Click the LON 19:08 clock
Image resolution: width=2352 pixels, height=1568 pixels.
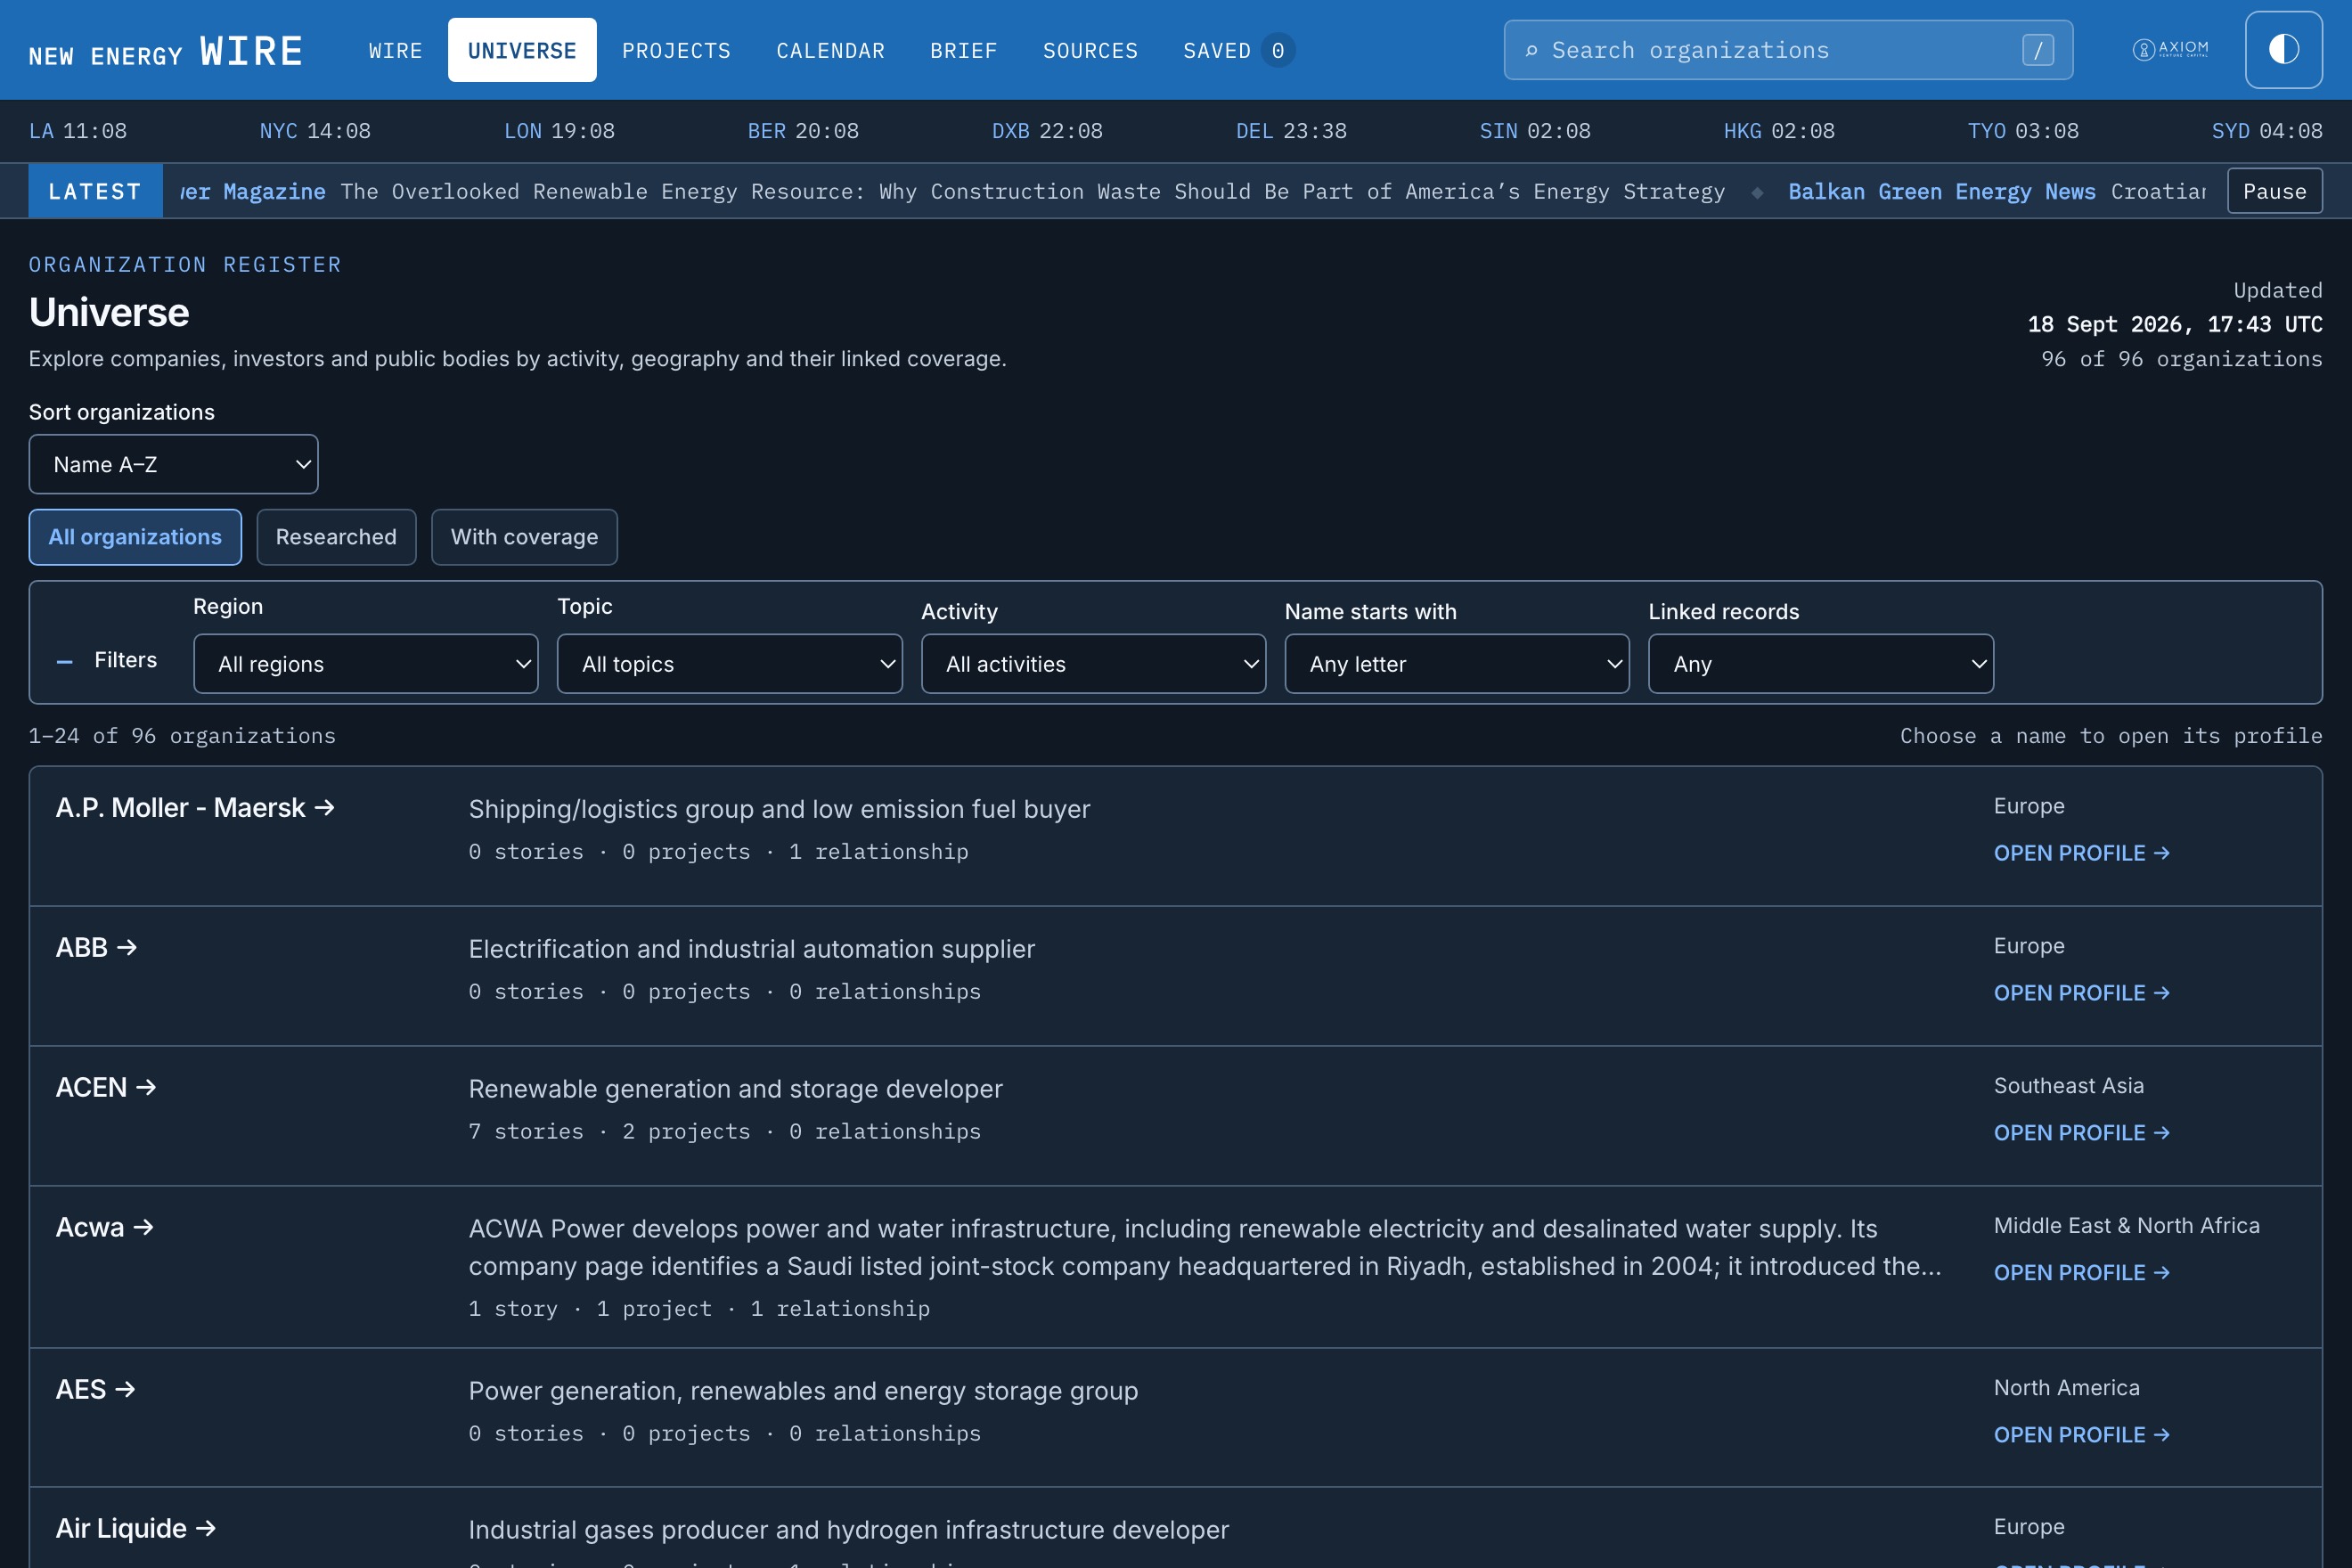click(x=559, y=131)
